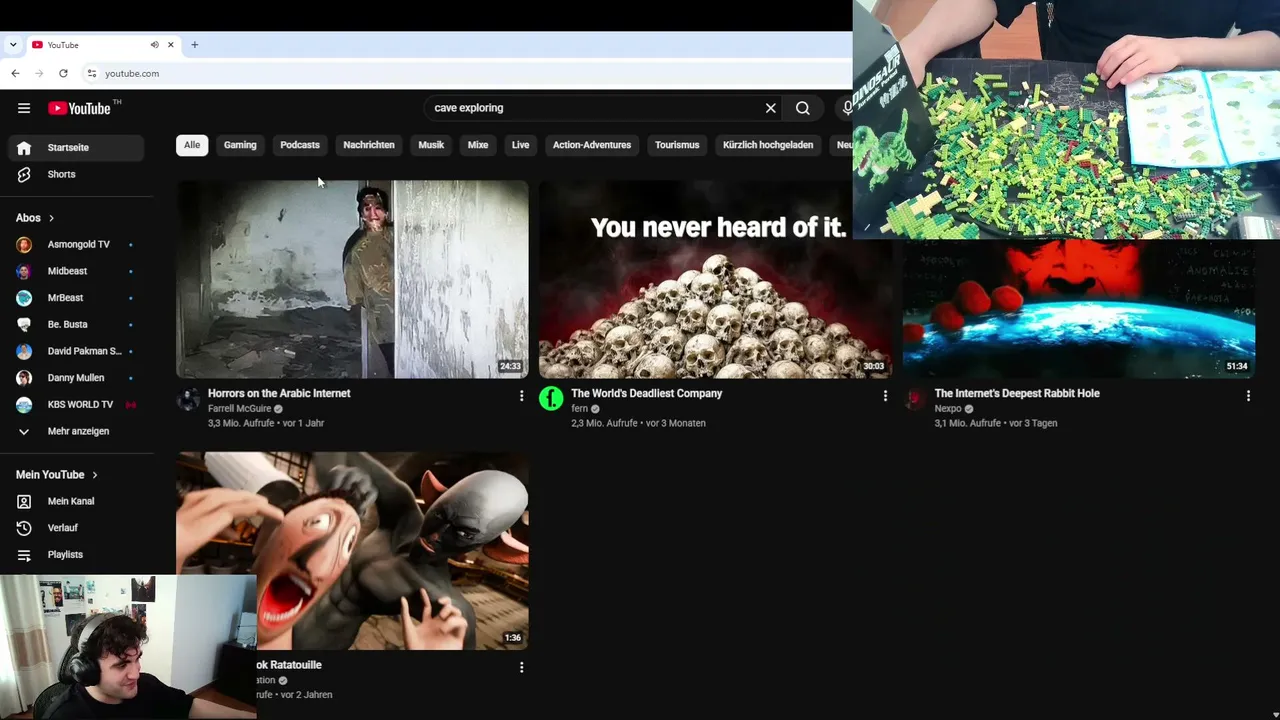Select the Nachrichten filter chip
Image resolution: width=1280 pixels, height=720 pixels.
point(369,145)
